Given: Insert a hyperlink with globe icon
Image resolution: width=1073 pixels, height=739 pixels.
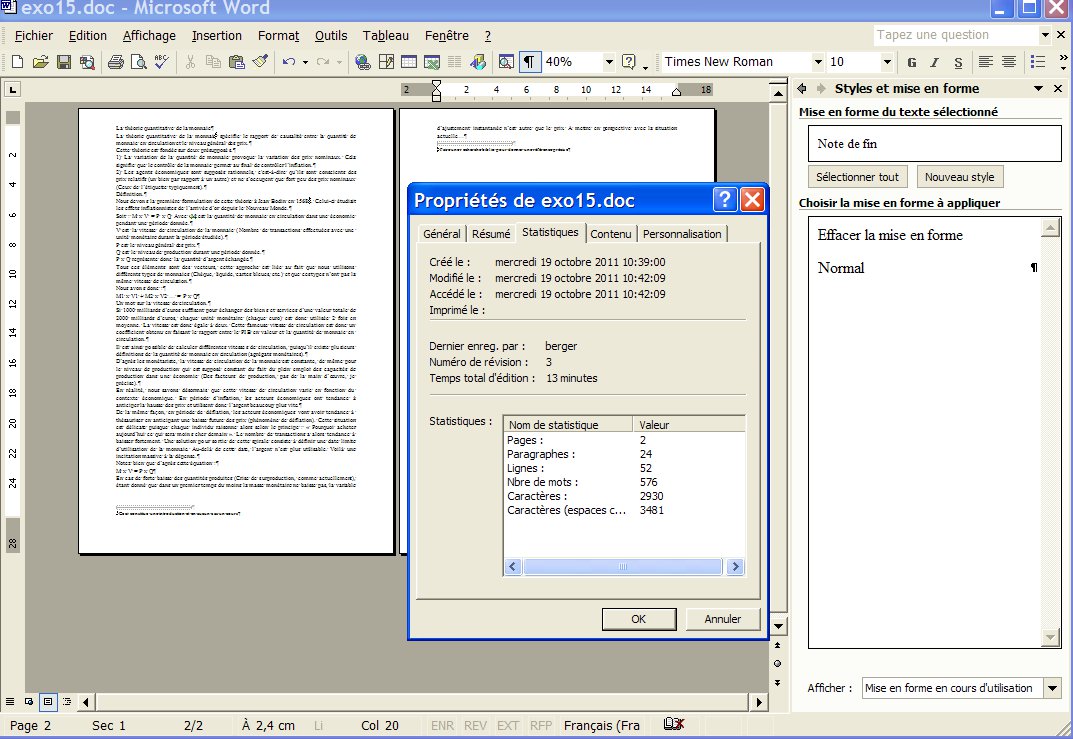Looking at the screenshot, I should coord(363,62).
